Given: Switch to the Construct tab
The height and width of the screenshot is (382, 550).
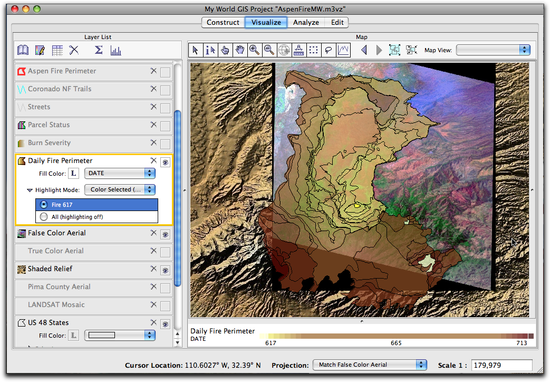Looking at the screenshot, I should 223,22.
